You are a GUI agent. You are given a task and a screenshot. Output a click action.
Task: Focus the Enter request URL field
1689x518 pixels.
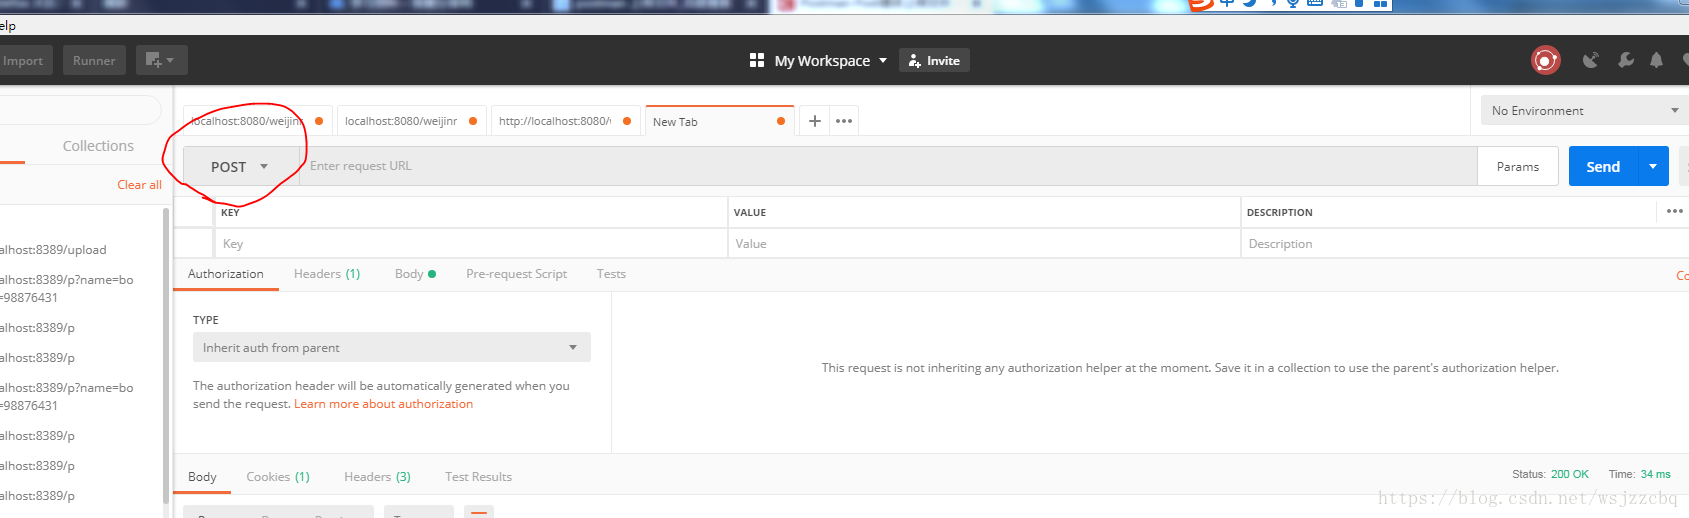click(888, 166)
